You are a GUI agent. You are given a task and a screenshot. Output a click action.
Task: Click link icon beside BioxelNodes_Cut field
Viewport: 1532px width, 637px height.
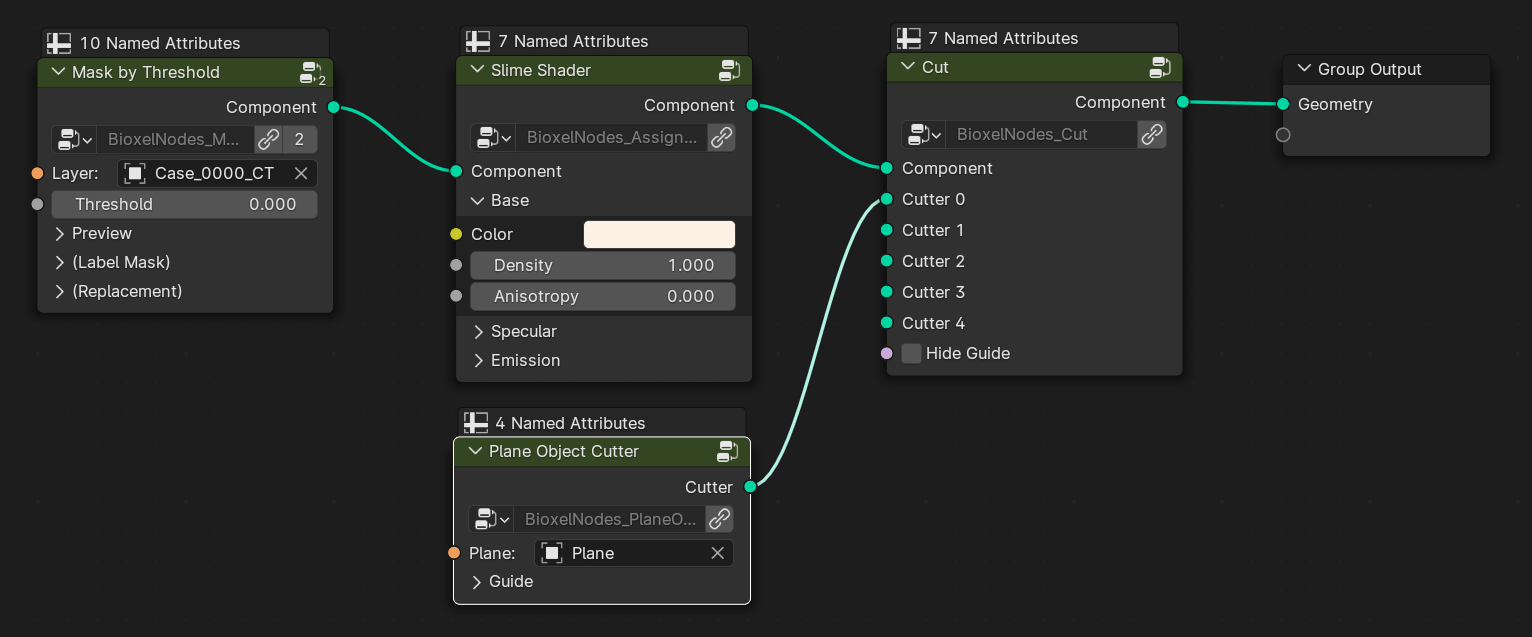pos(1152,134)
